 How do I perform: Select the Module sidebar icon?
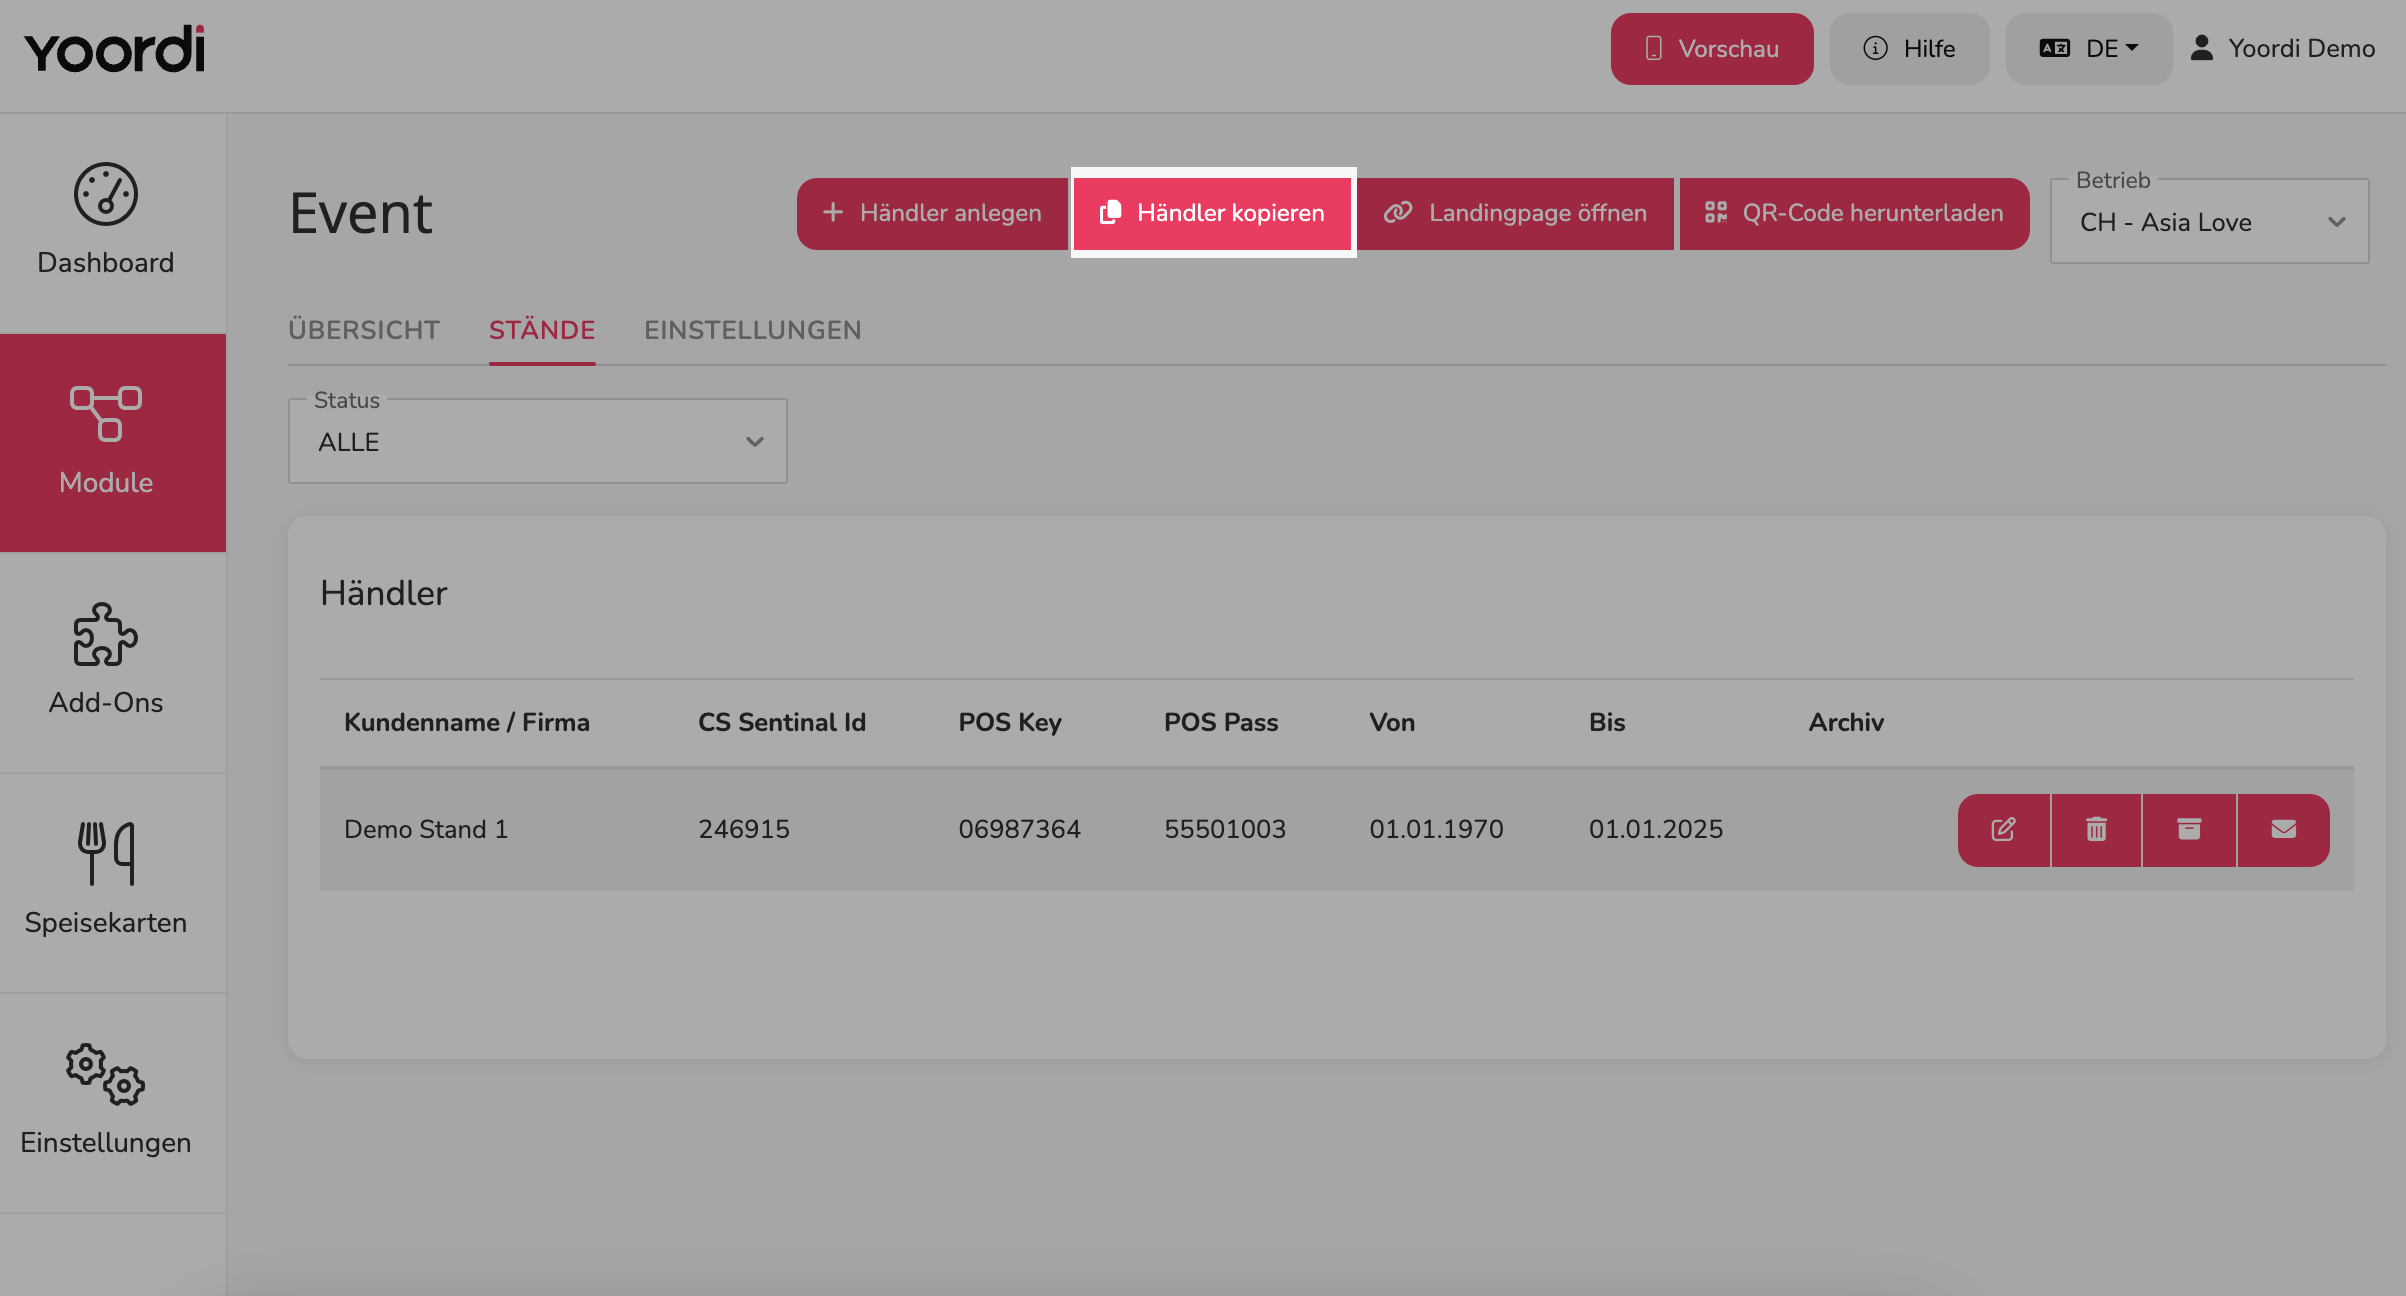pyautogui.click(x=106, y=413)
